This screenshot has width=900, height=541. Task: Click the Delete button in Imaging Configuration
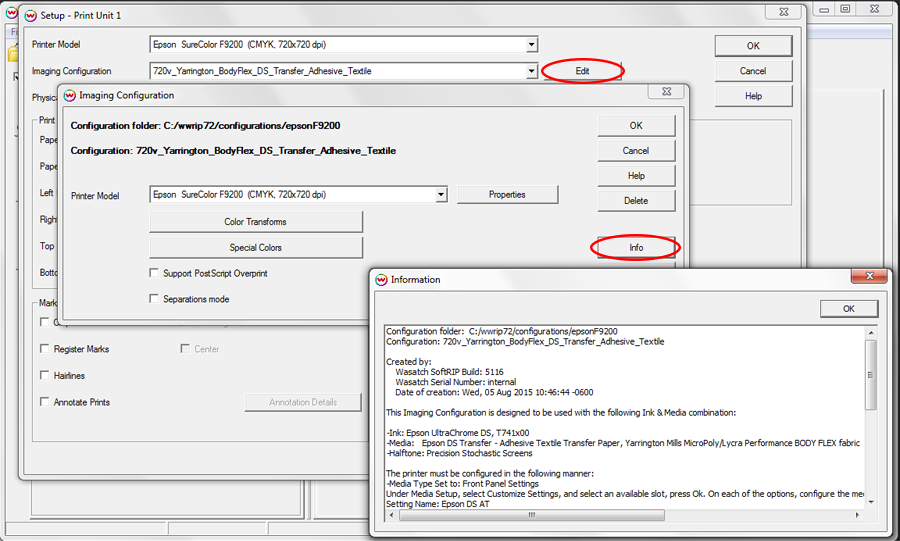pos(636,201)
